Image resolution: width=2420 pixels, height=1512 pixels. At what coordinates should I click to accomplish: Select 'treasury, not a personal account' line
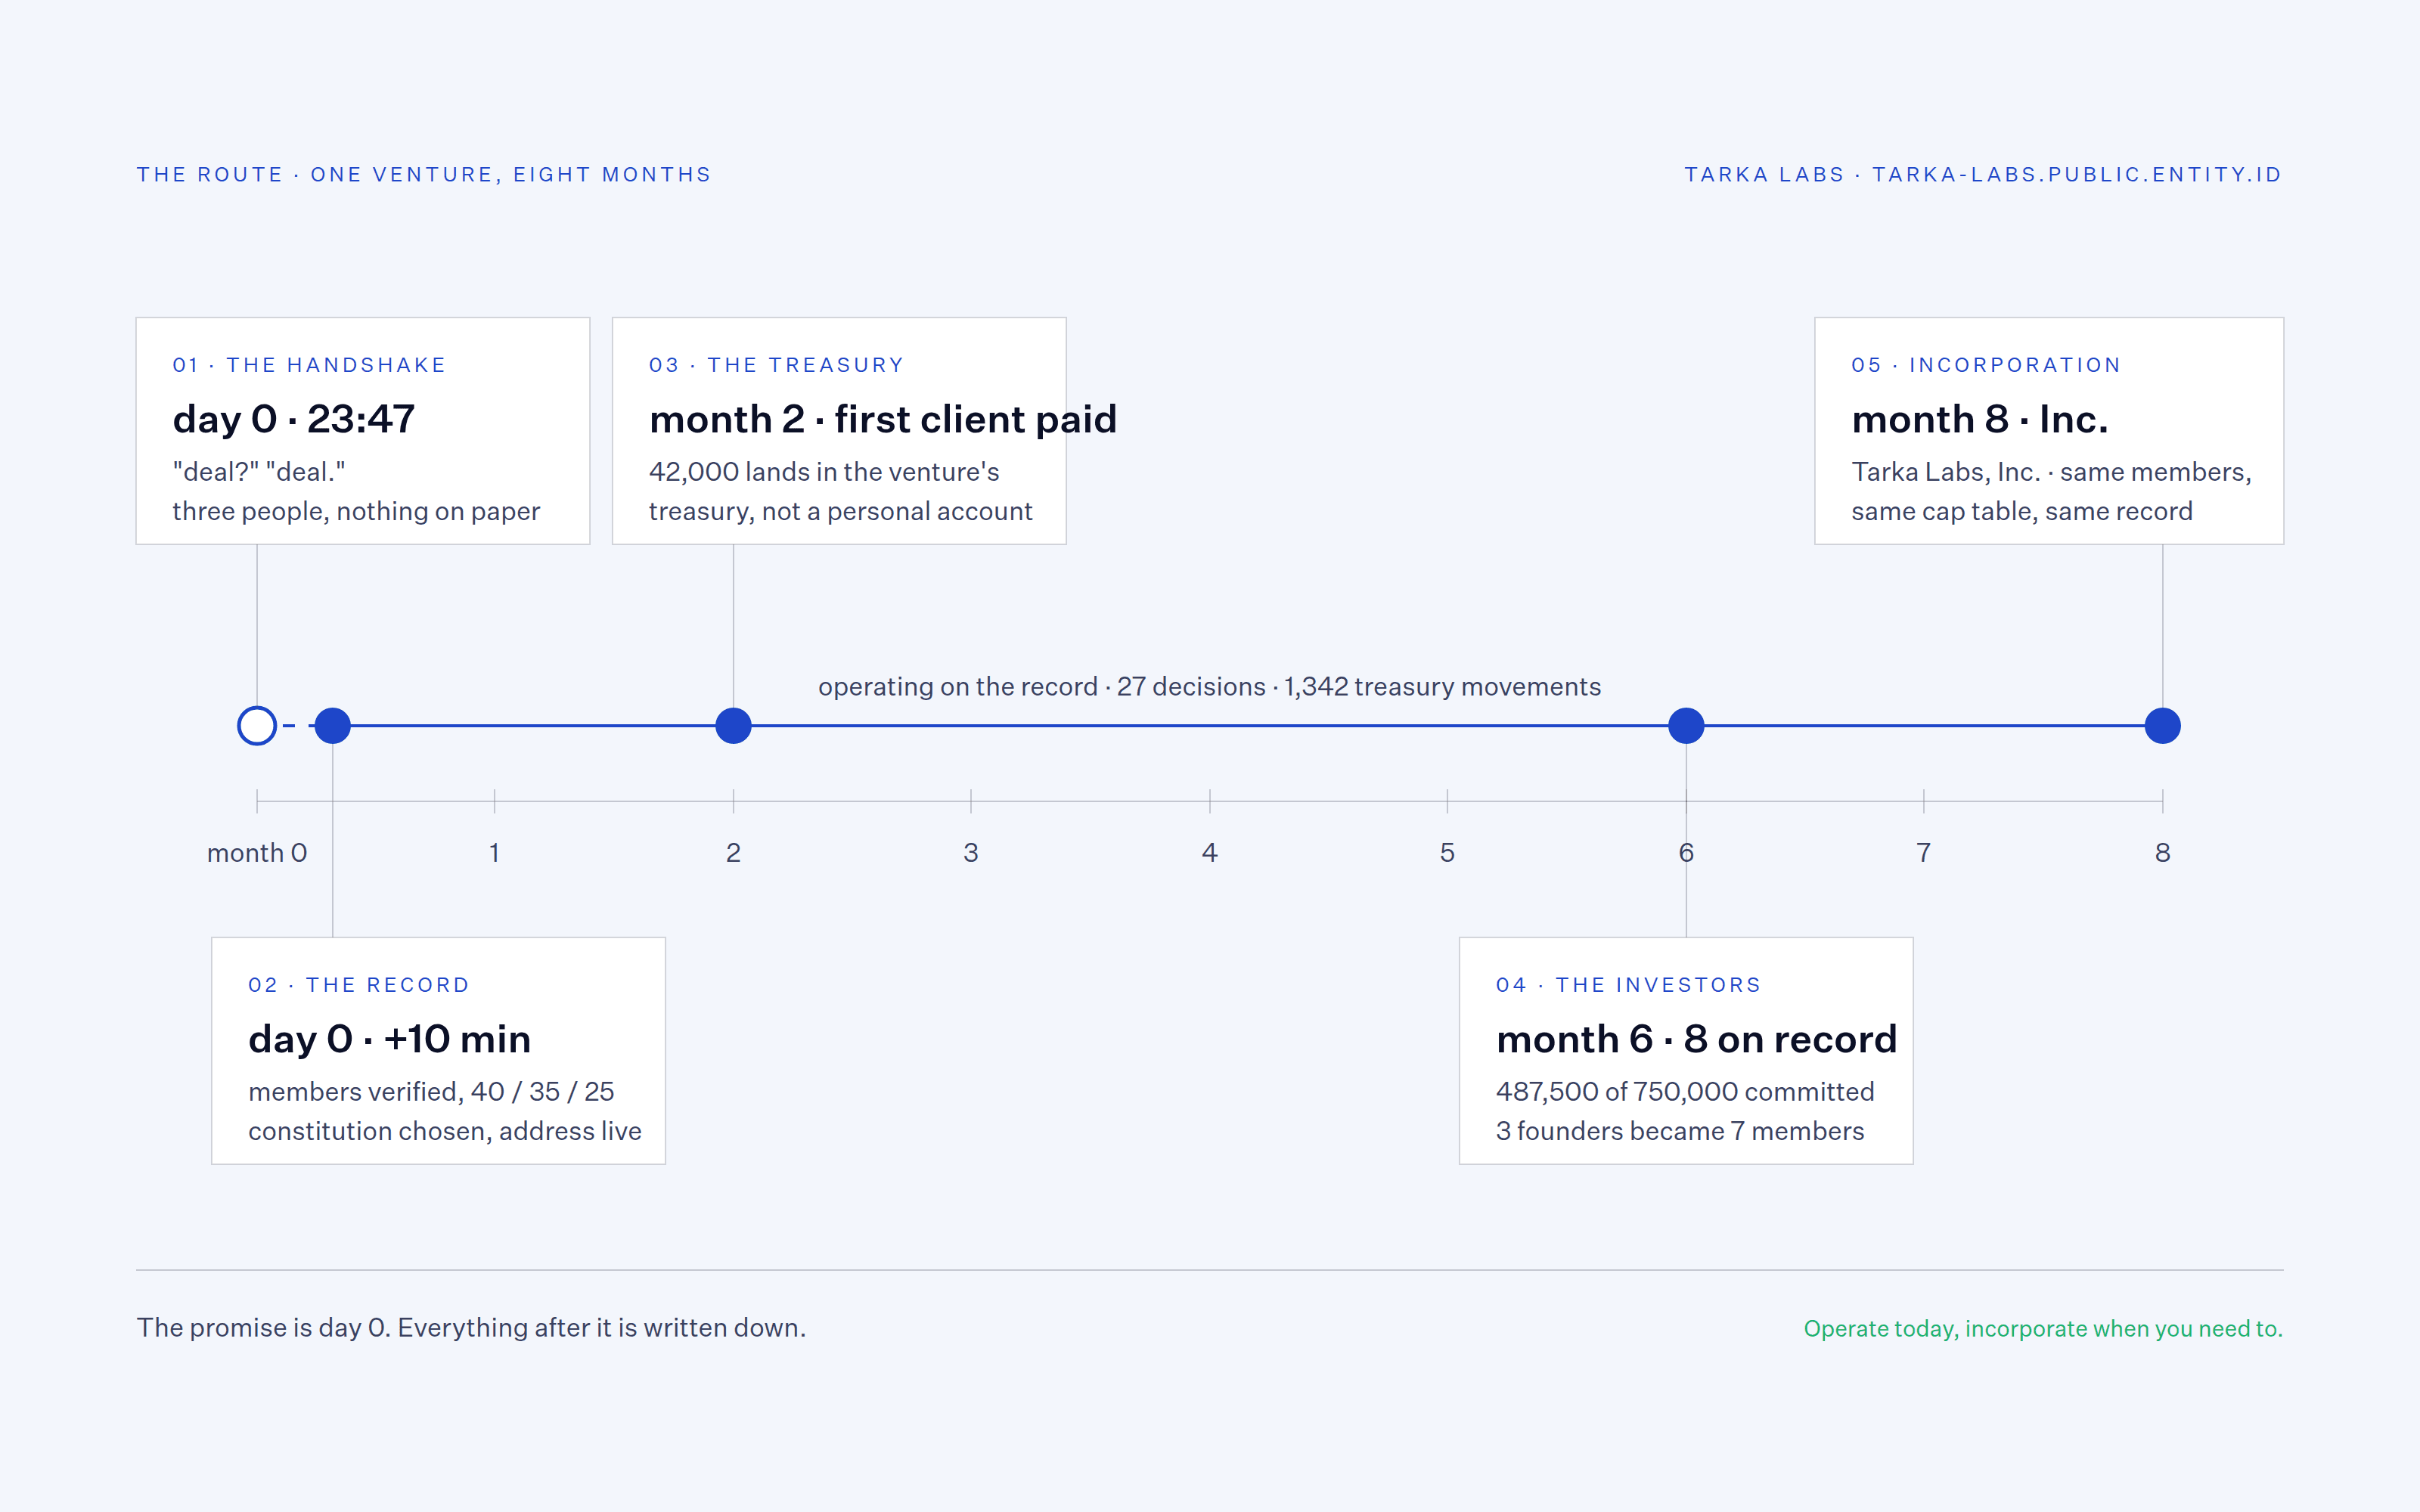[840, 511]
